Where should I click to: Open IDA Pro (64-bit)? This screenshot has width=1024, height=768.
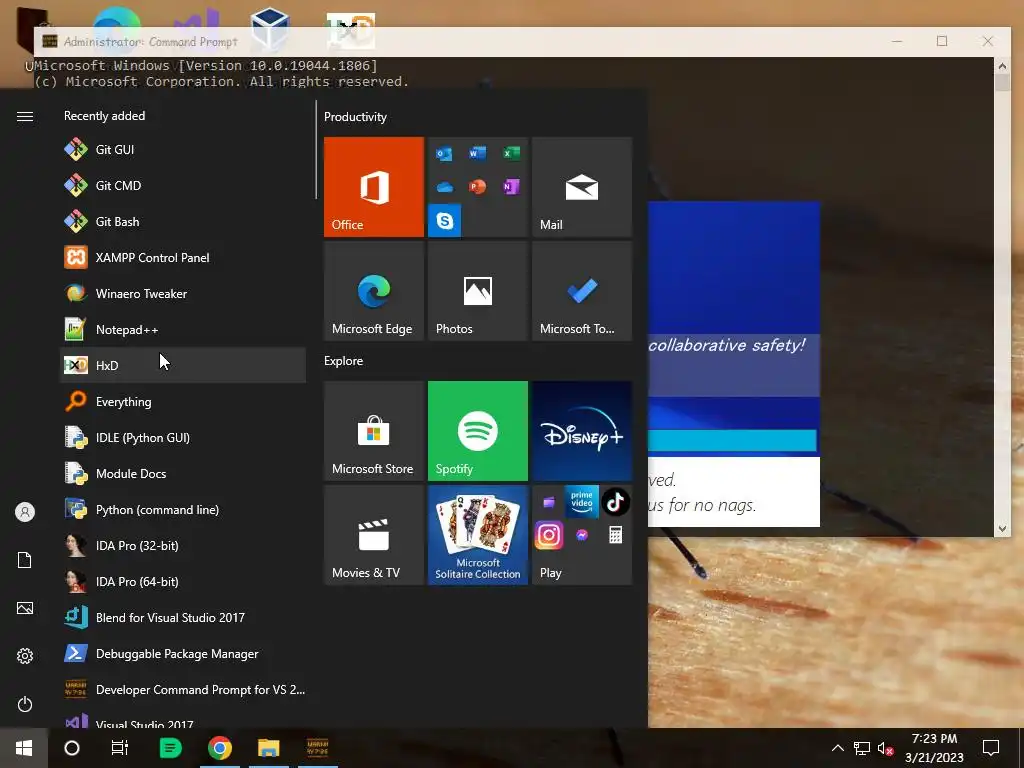(183, 581)
